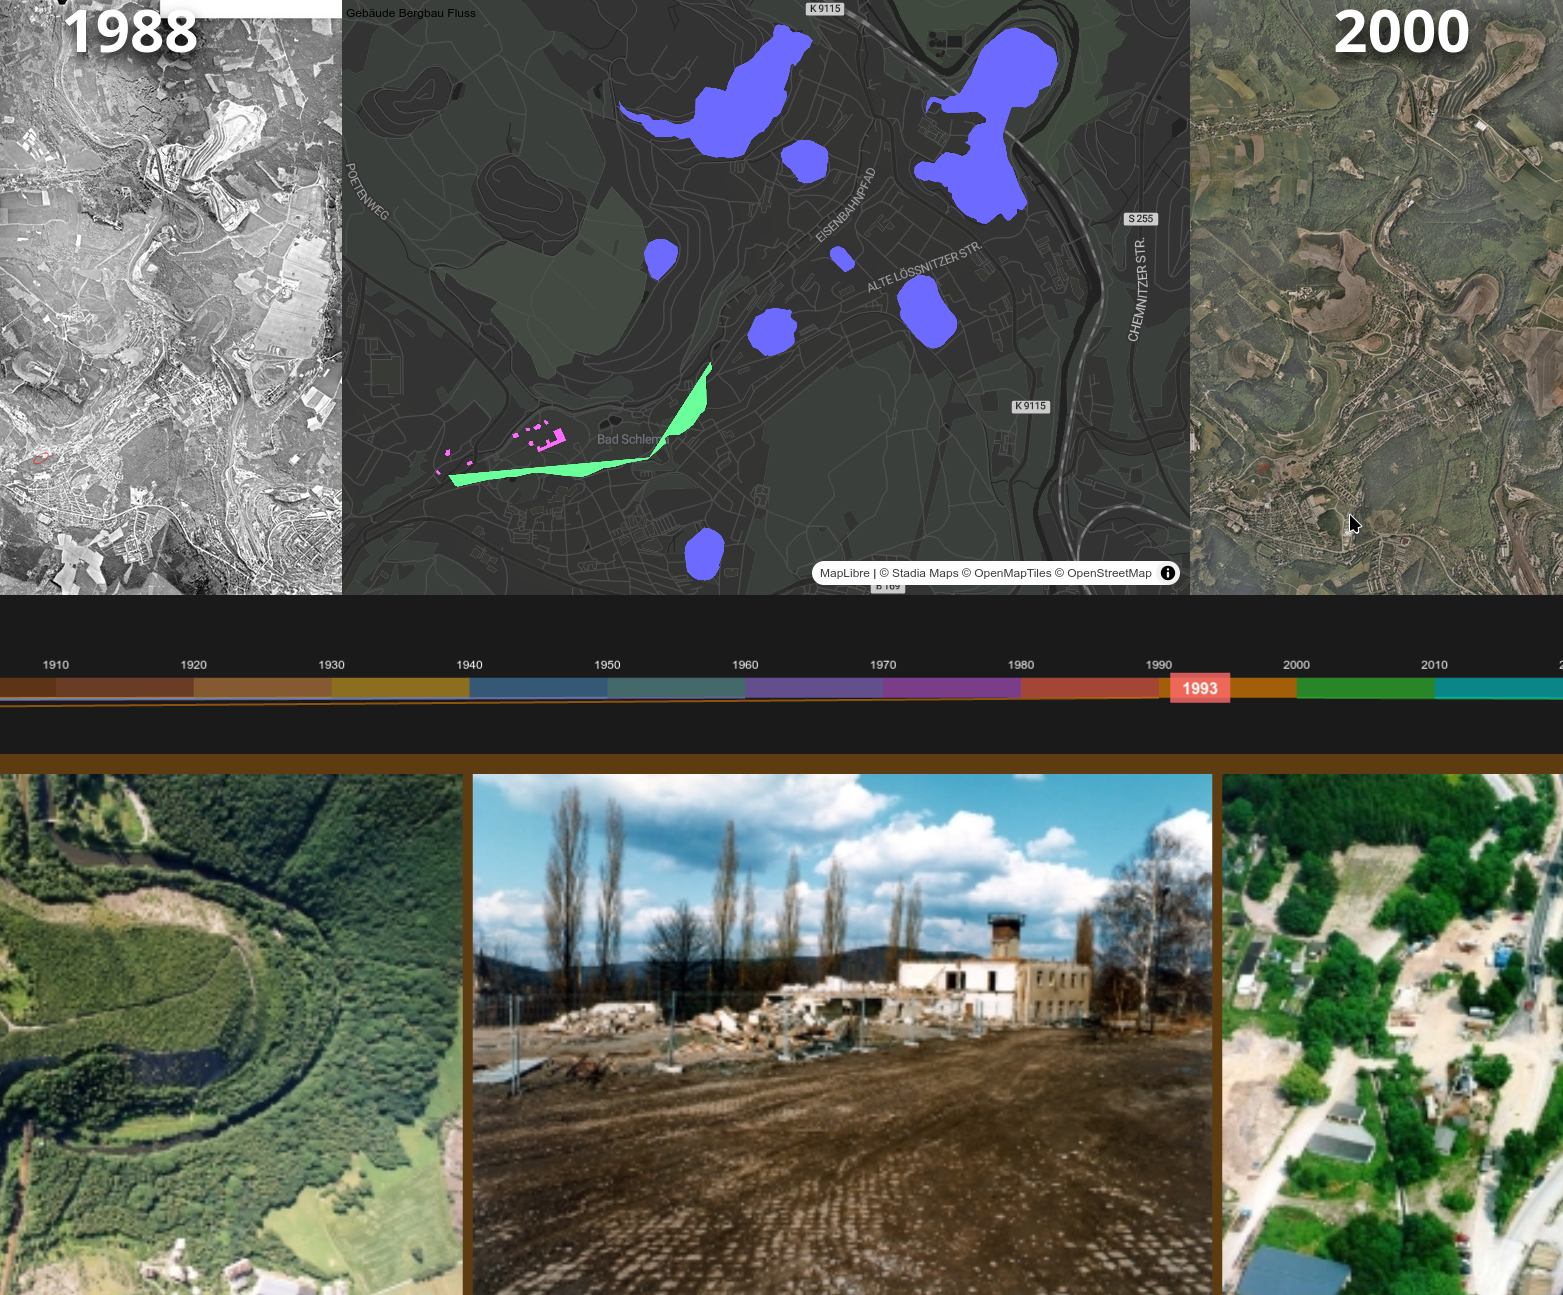This screenshot has height=1295, width=1563.
Task: Click the largest blue mining area, top-right
Action: [x=990, y=120]
